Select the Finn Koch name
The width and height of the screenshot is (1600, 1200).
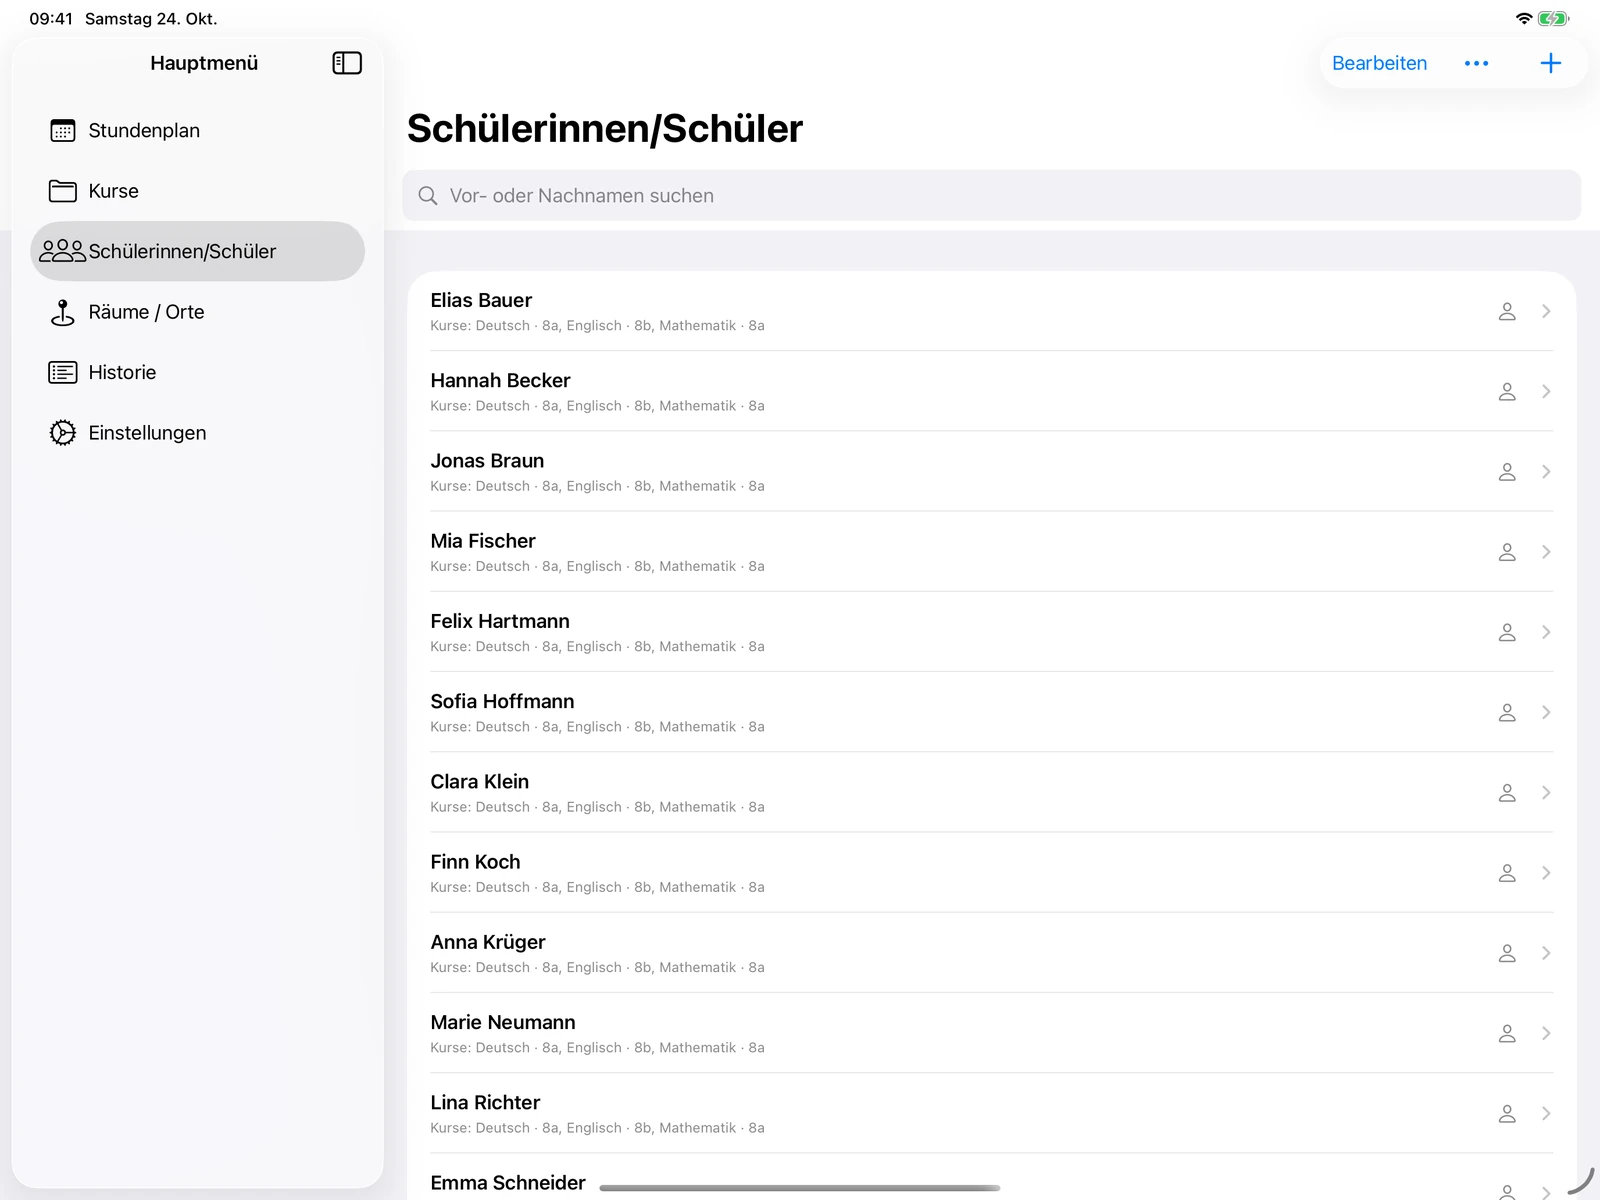point(475,862)
